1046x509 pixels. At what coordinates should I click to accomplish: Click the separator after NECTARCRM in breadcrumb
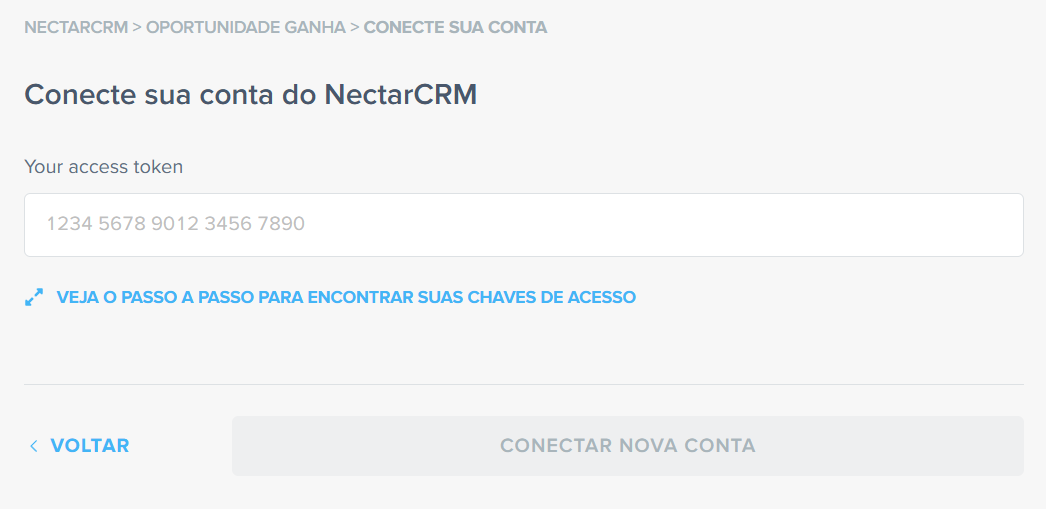click(x=137, y=27)
